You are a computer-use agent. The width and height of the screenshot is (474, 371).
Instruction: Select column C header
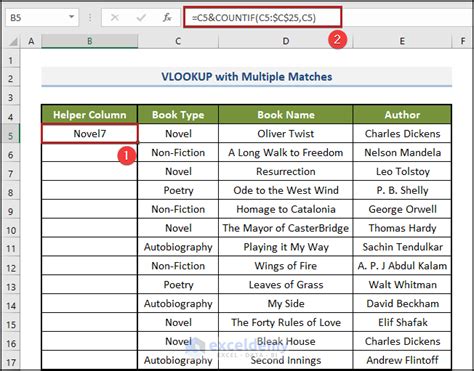pyautogui.click(x=178, y=41)
